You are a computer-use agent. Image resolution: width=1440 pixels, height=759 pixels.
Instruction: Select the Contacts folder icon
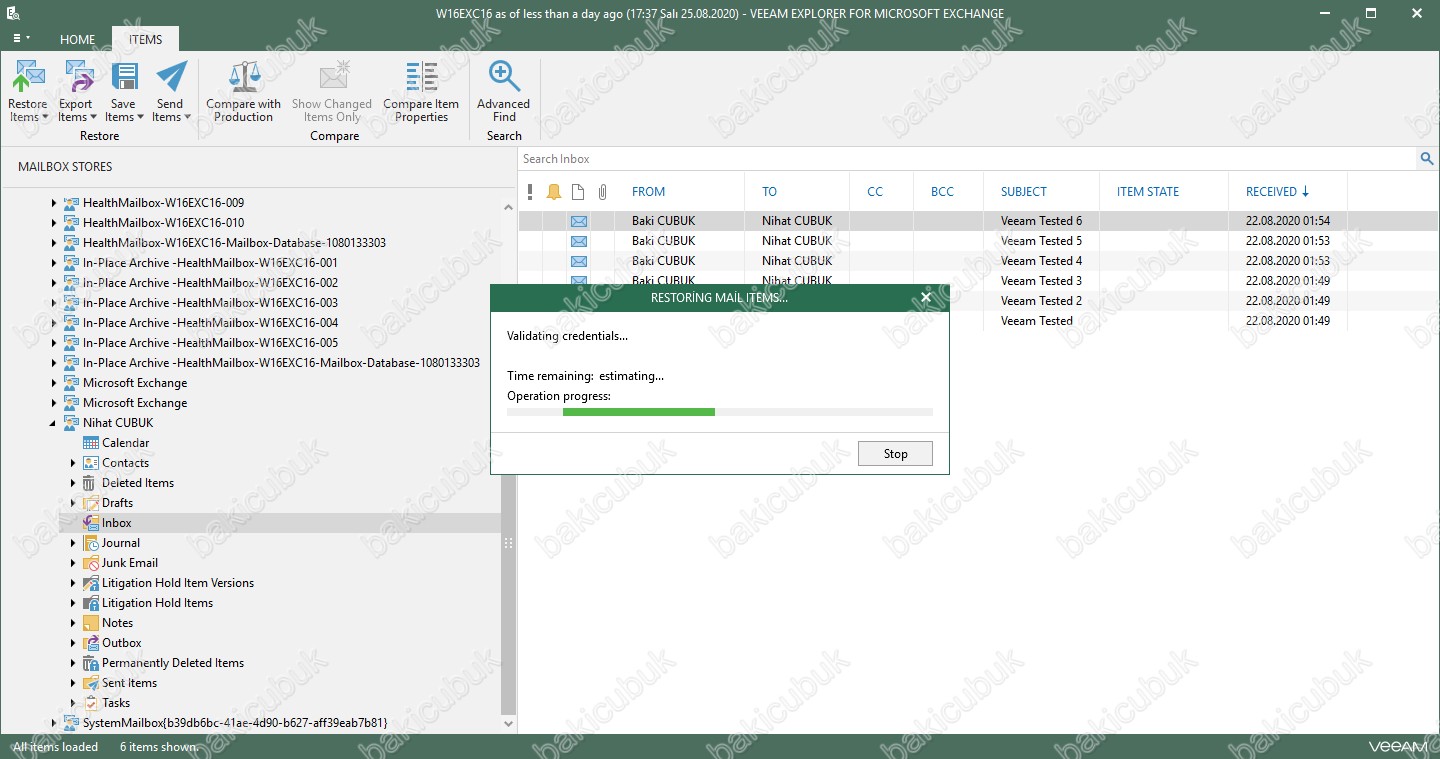pyautogui.click(x=91, y=463)
